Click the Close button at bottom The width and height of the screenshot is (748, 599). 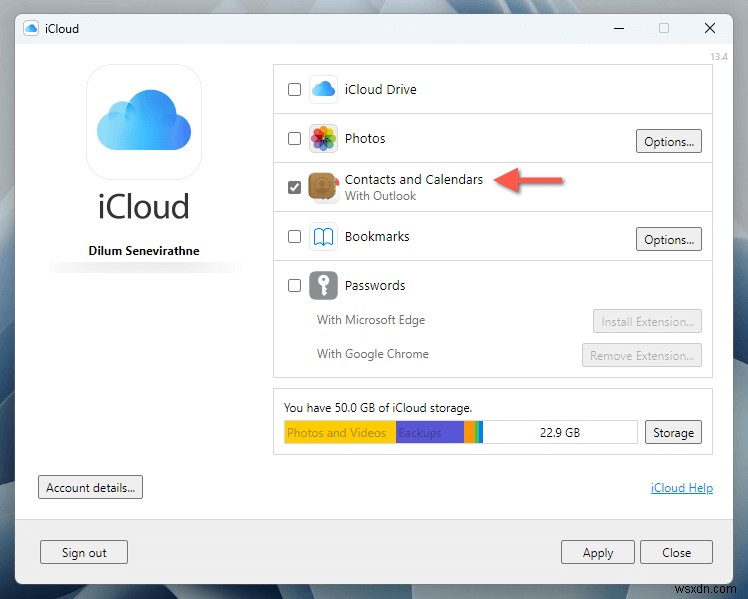676,552
